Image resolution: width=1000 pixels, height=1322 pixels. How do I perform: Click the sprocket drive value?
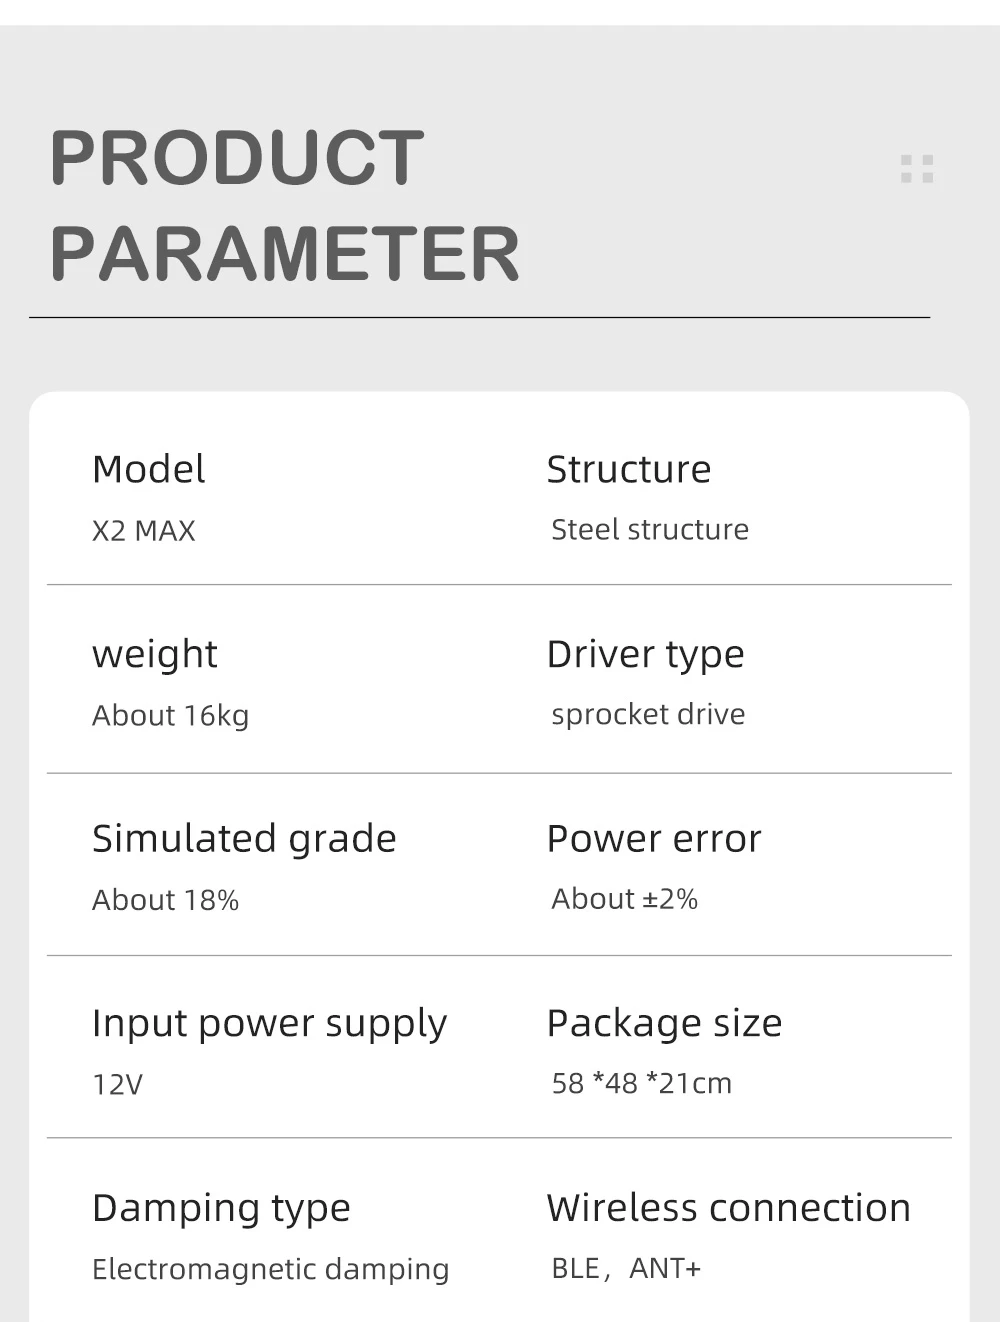coord(649,714)
